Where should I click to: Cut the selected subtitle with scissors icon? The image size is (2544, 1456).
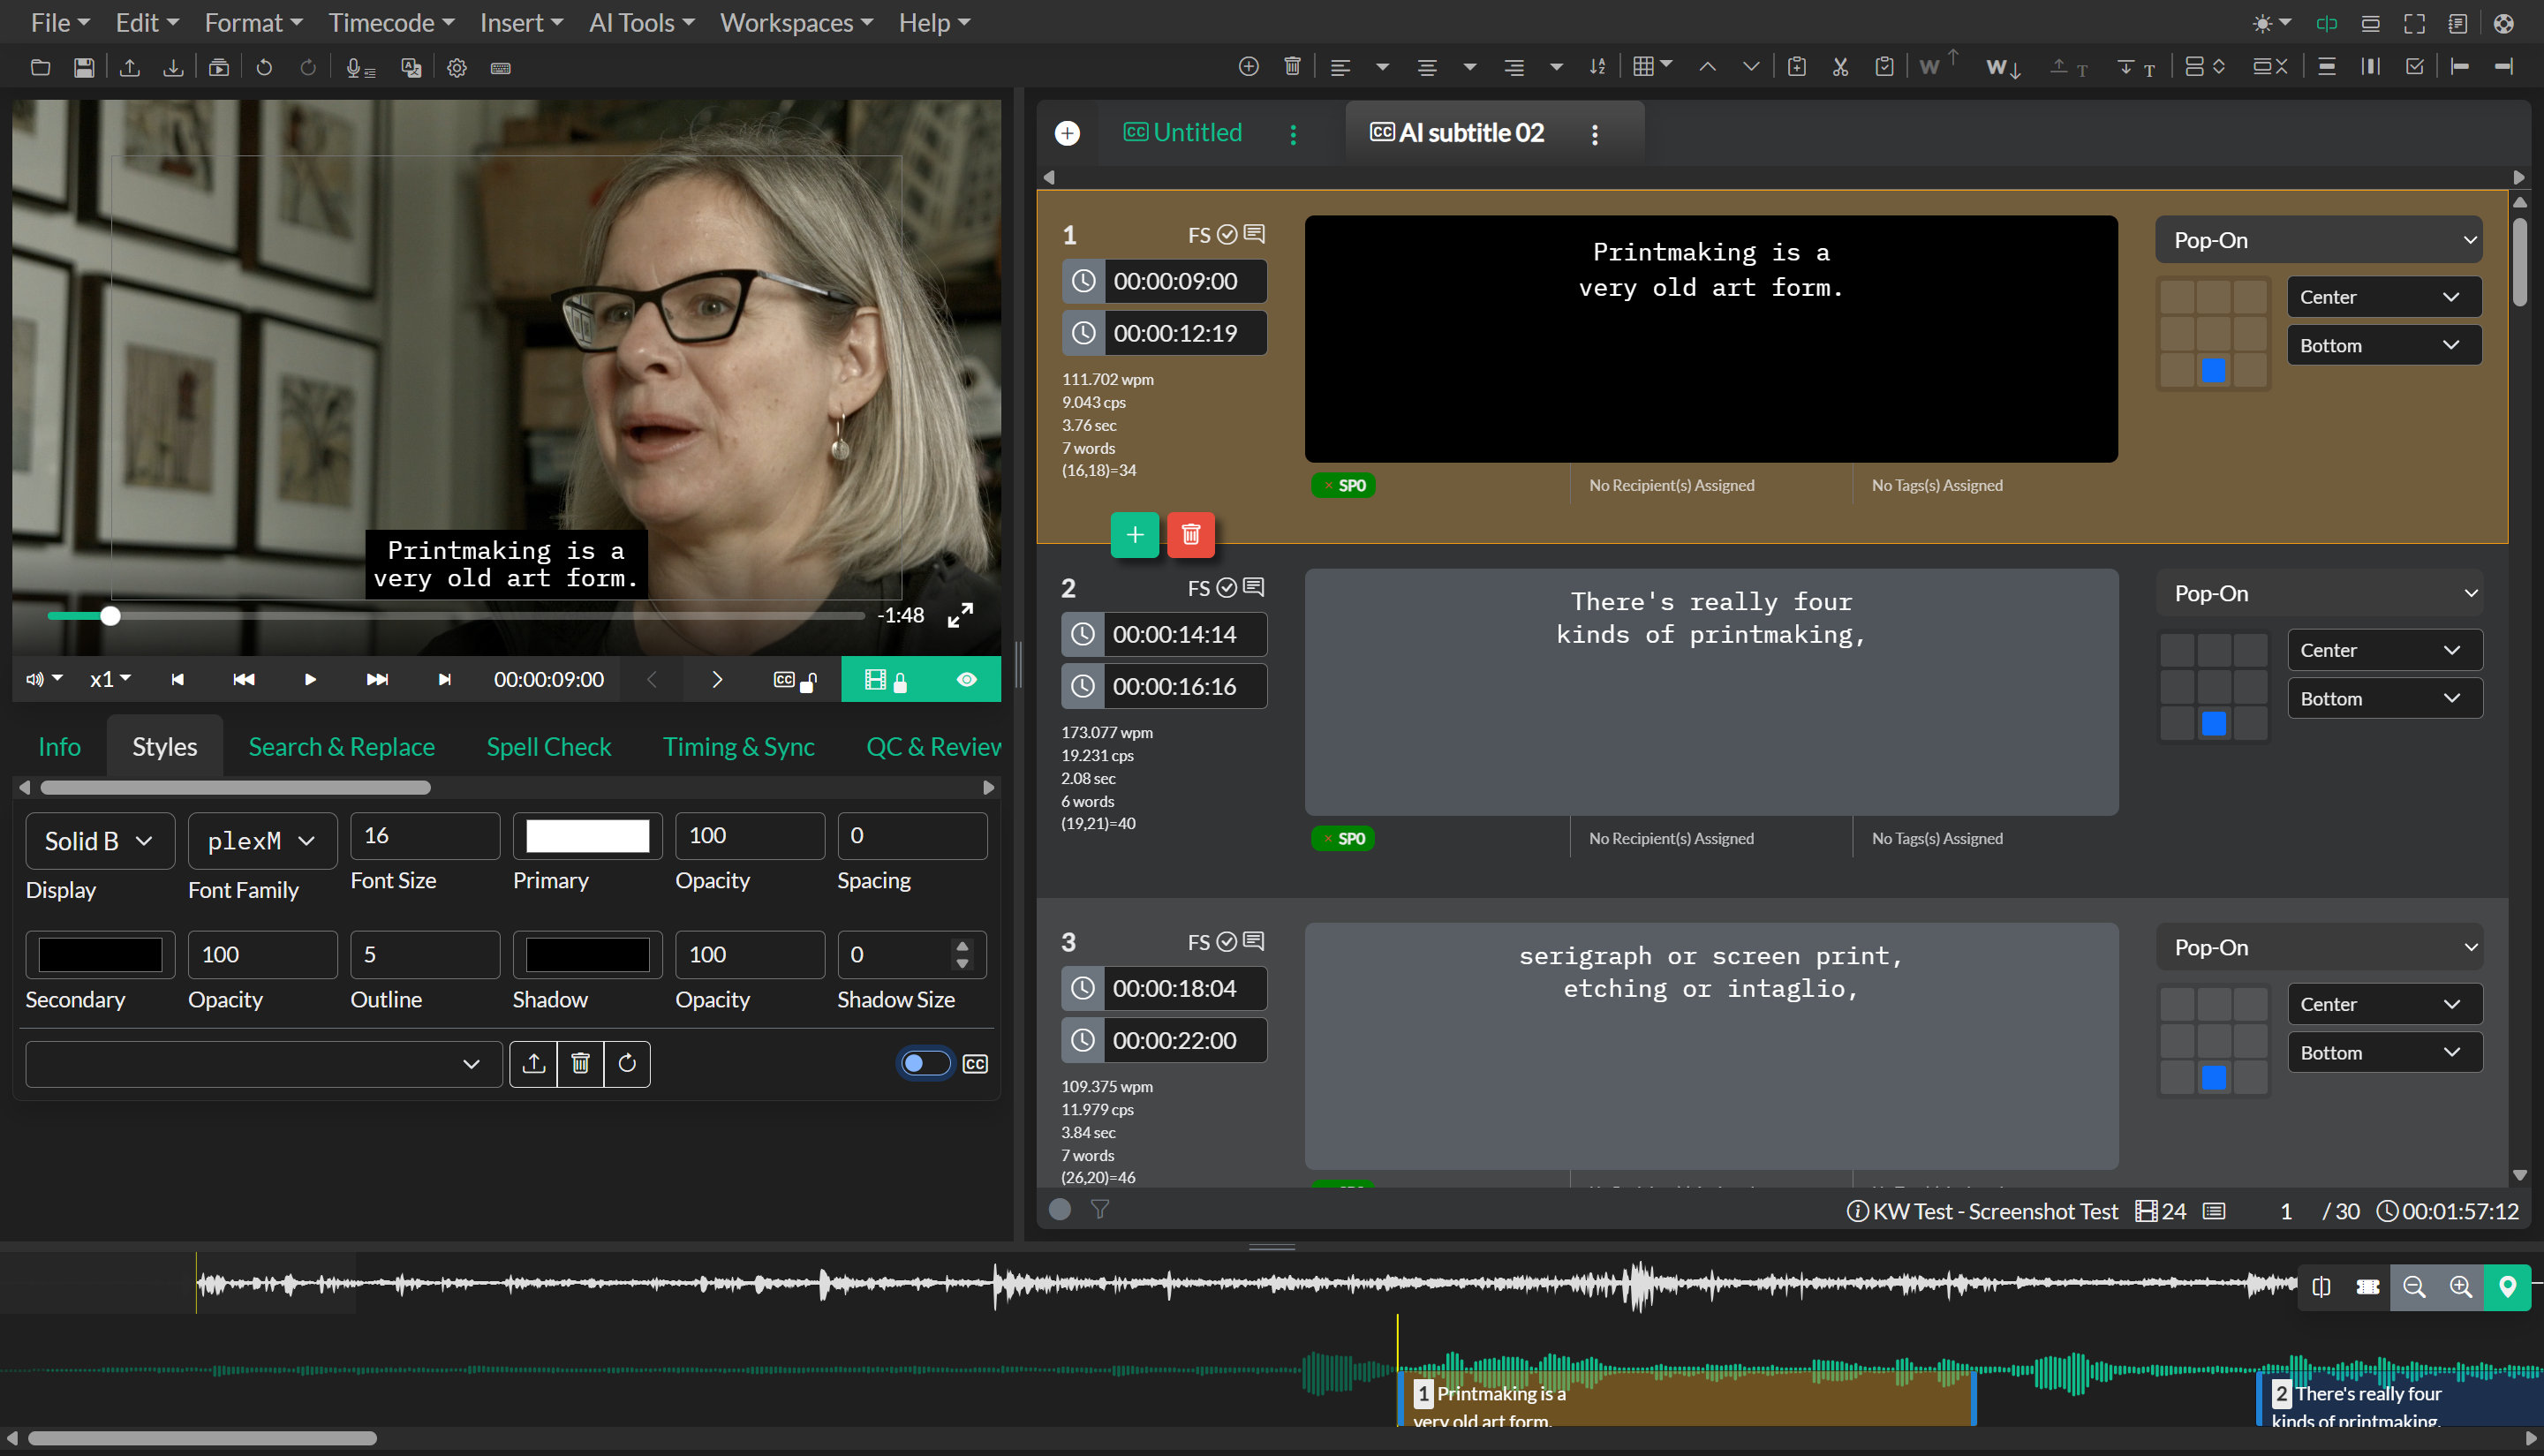pos(1840,66)
